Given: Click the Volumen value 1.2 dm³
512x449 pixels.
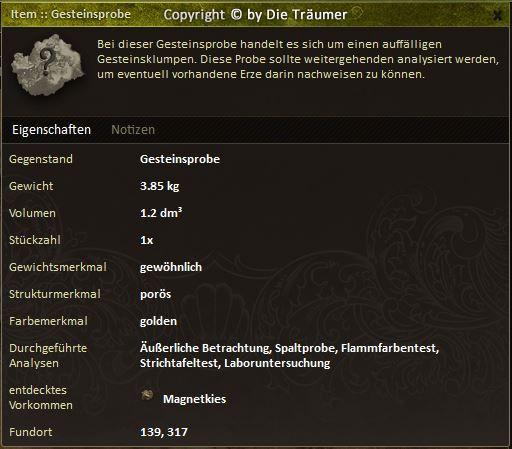Looking at the screenshot, I should click(161, 213).
